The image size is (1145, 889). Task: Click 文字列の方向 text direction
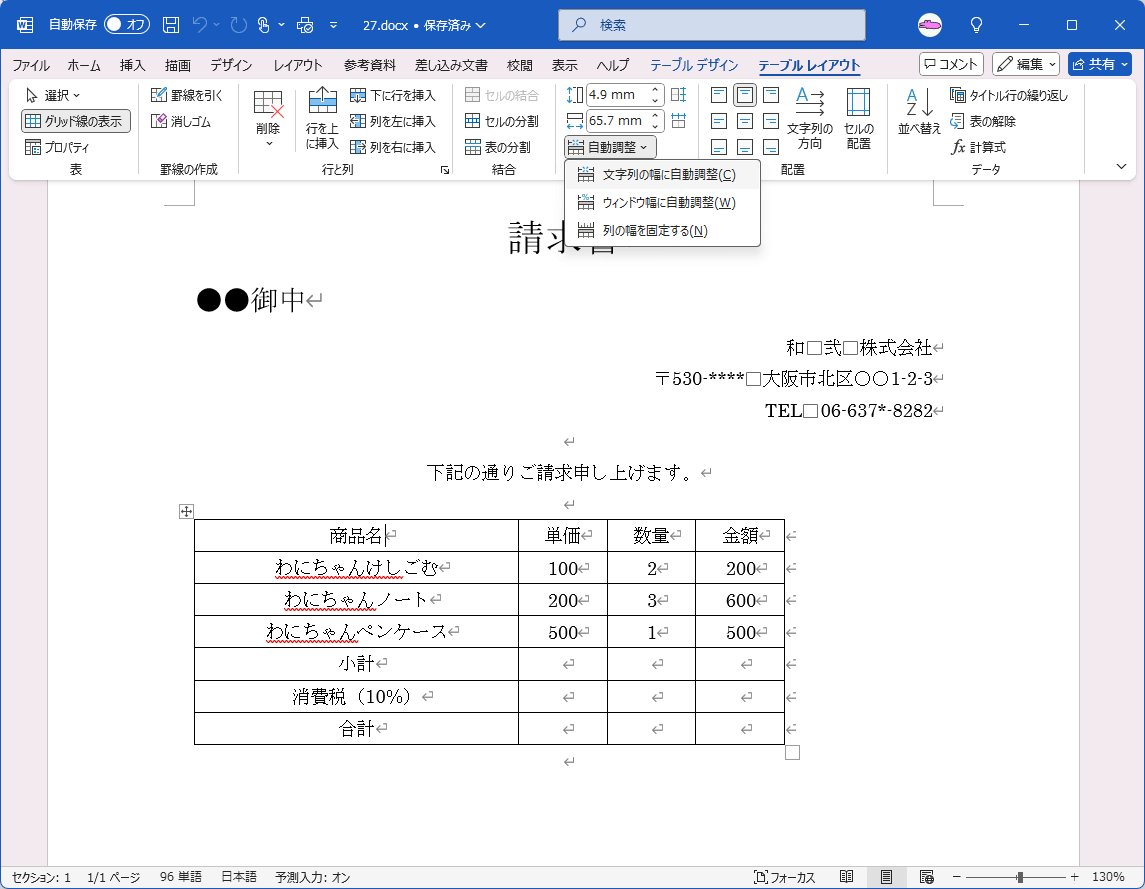810,118
